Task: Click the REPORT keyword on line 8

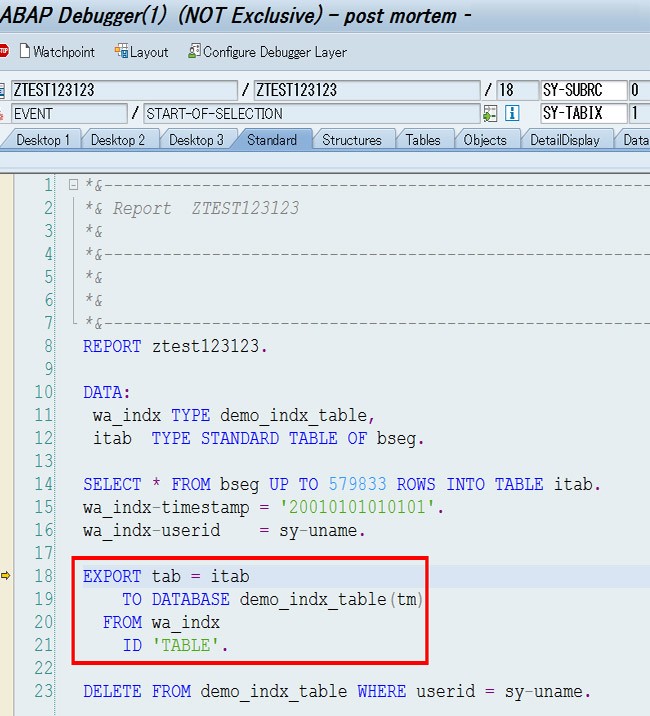Action: tap(112, 346)
